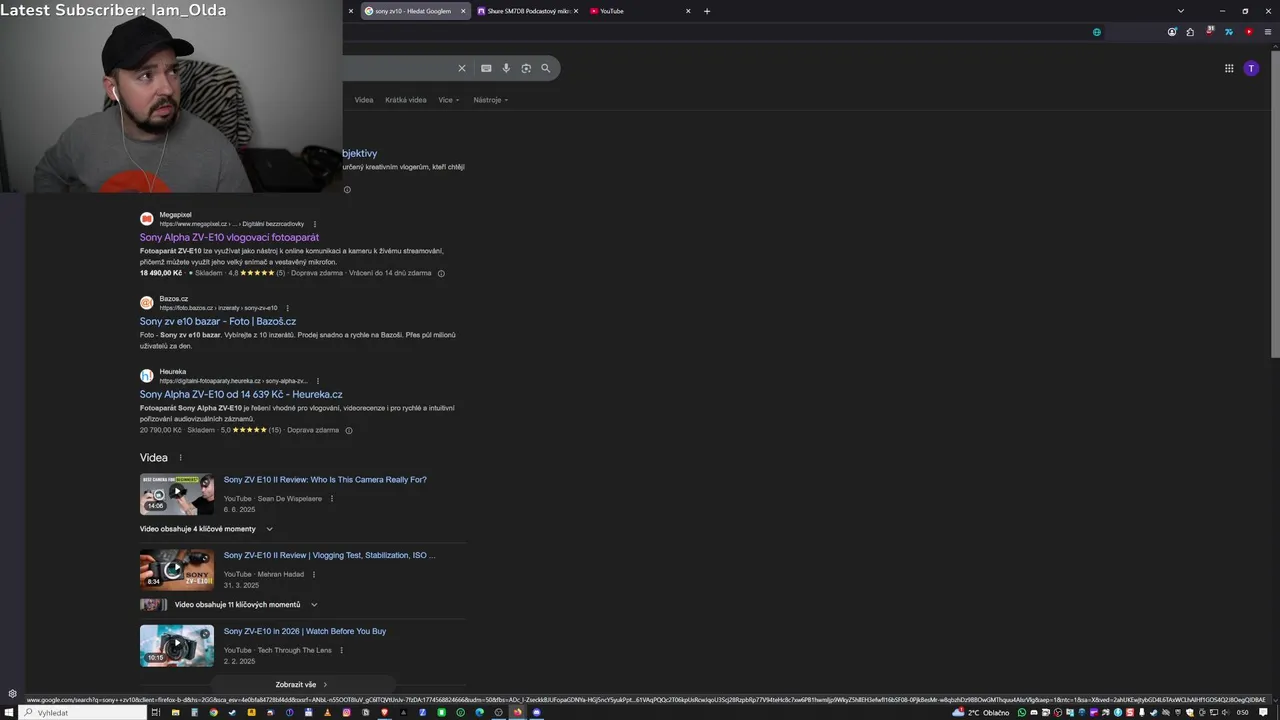Open the Windows Start menu
This screenshot has height=720, width=1280.
9,713
